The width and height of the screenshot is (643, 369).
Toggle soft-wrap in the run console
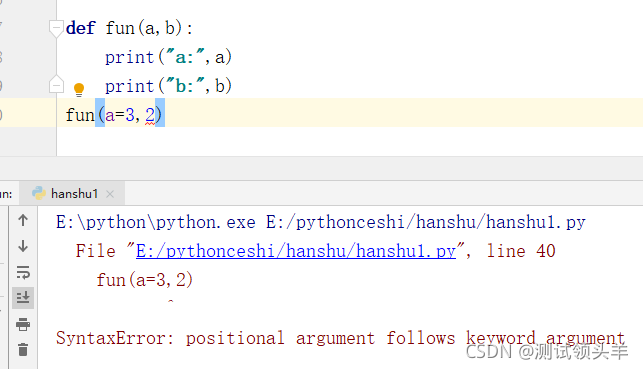pyautogui.click(x=23, y=272)
